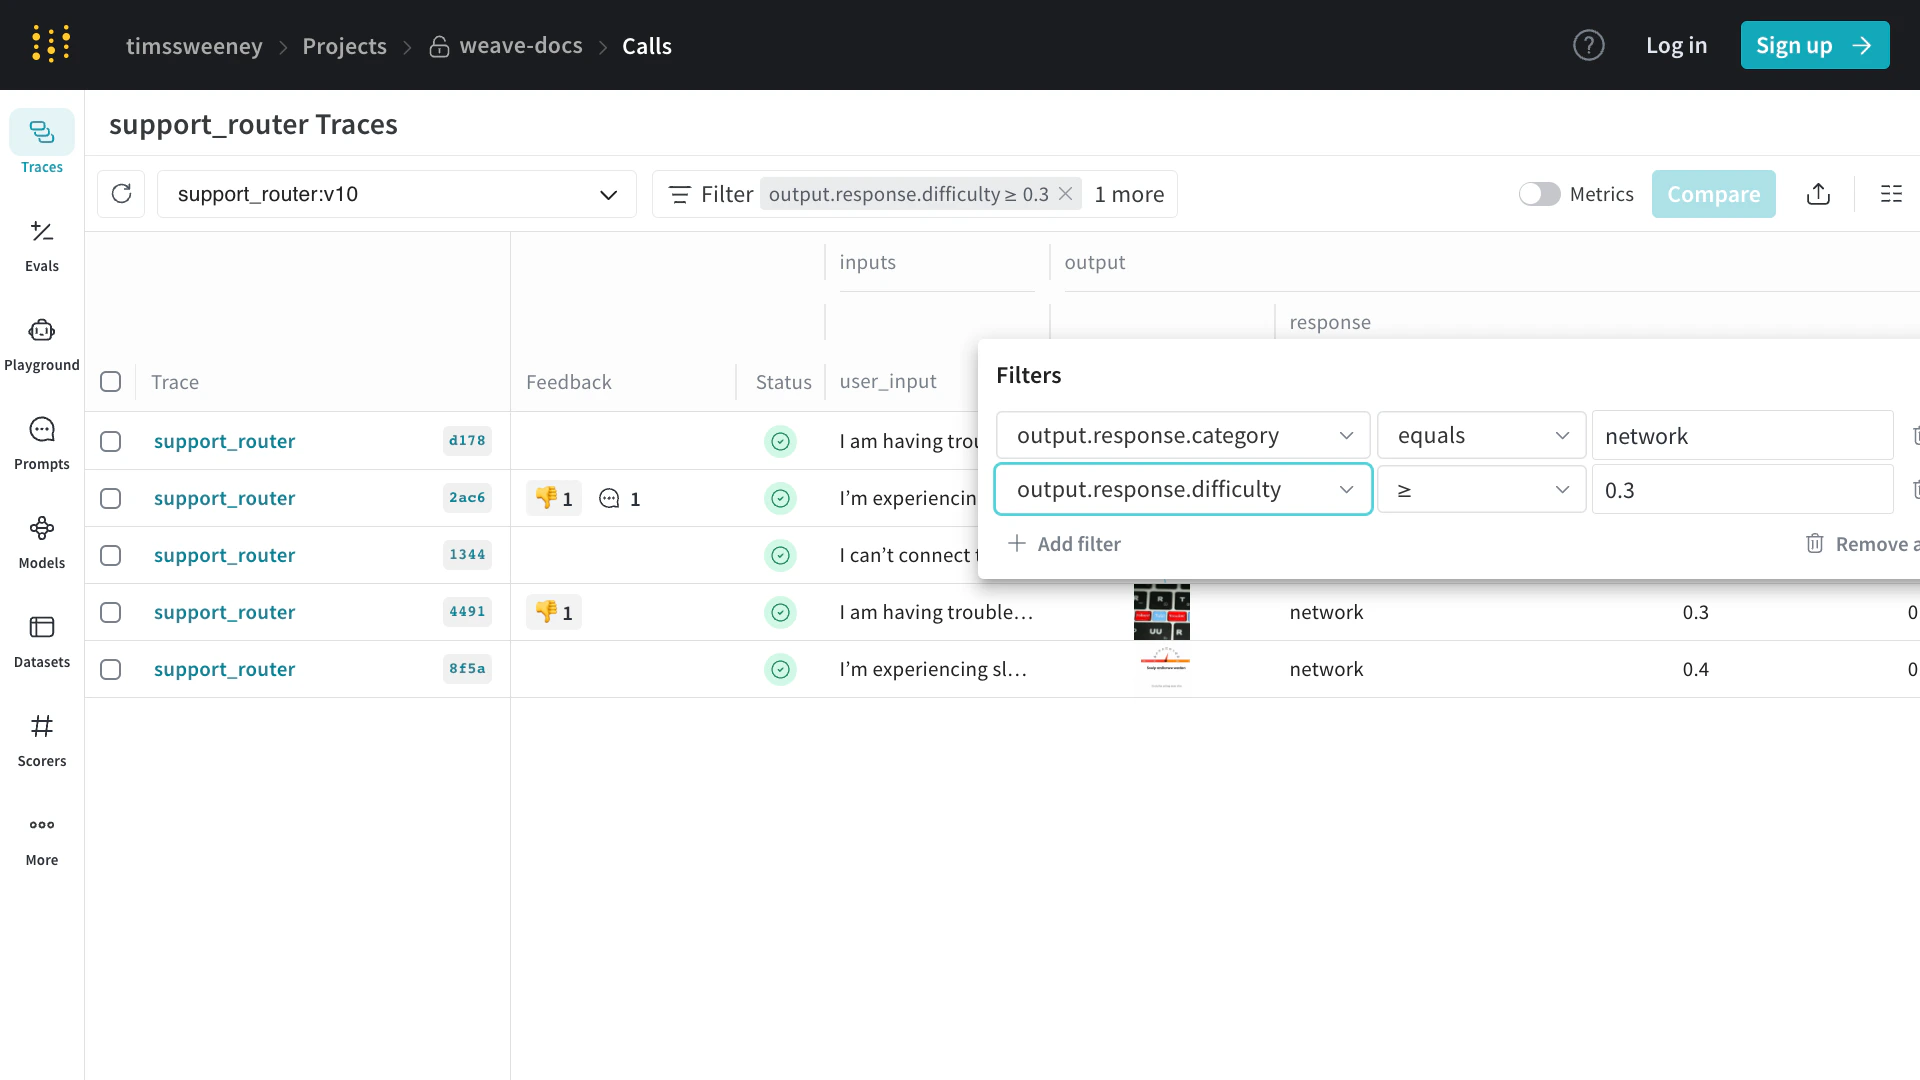Open the manage columns icon

(1891, 194)
